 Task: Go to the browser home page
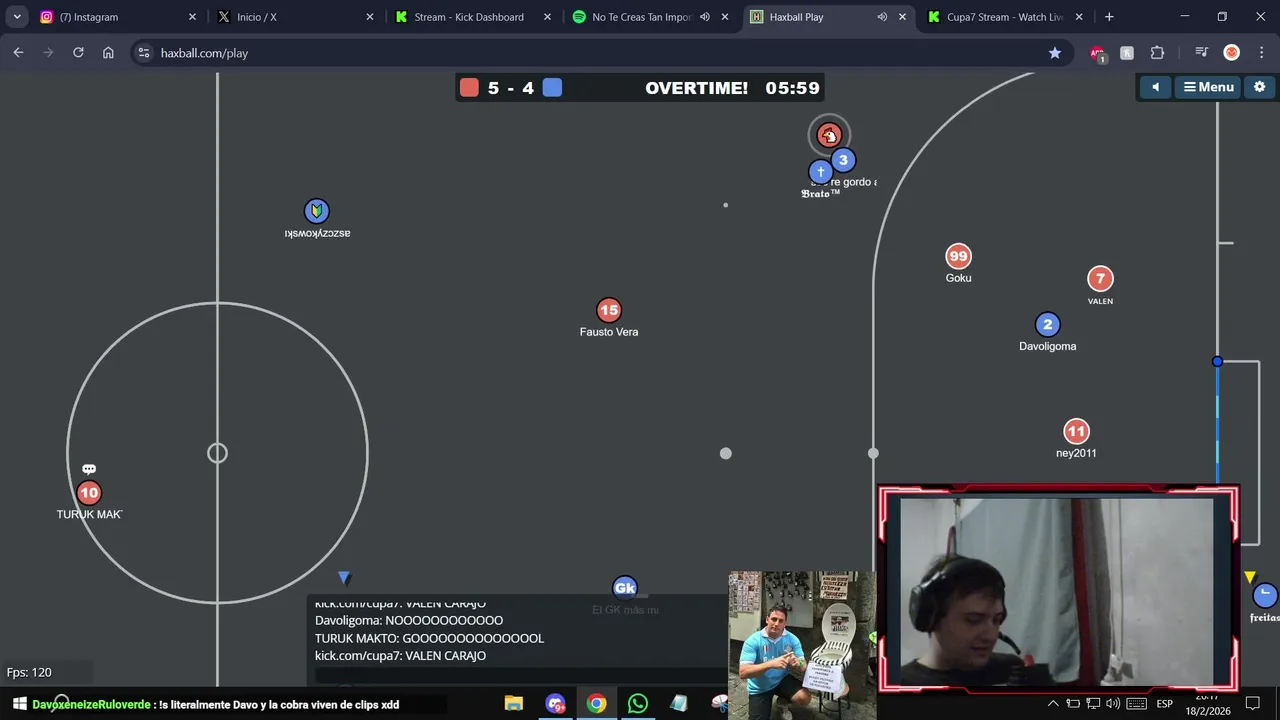point(108,53)
